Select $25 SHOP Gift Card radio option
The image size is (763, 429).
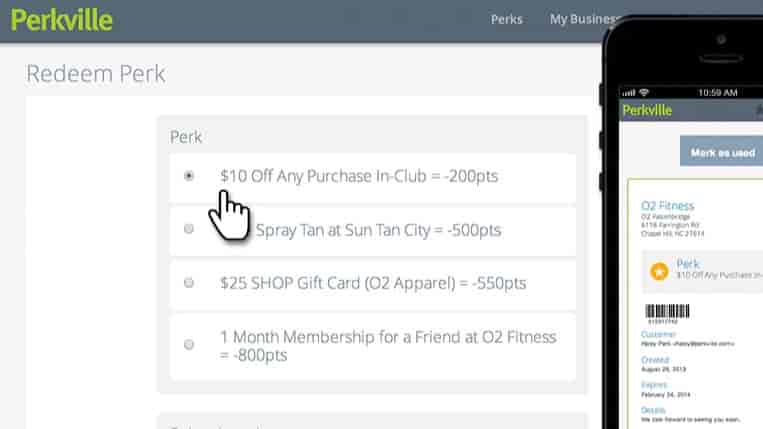tap(189, 283)
